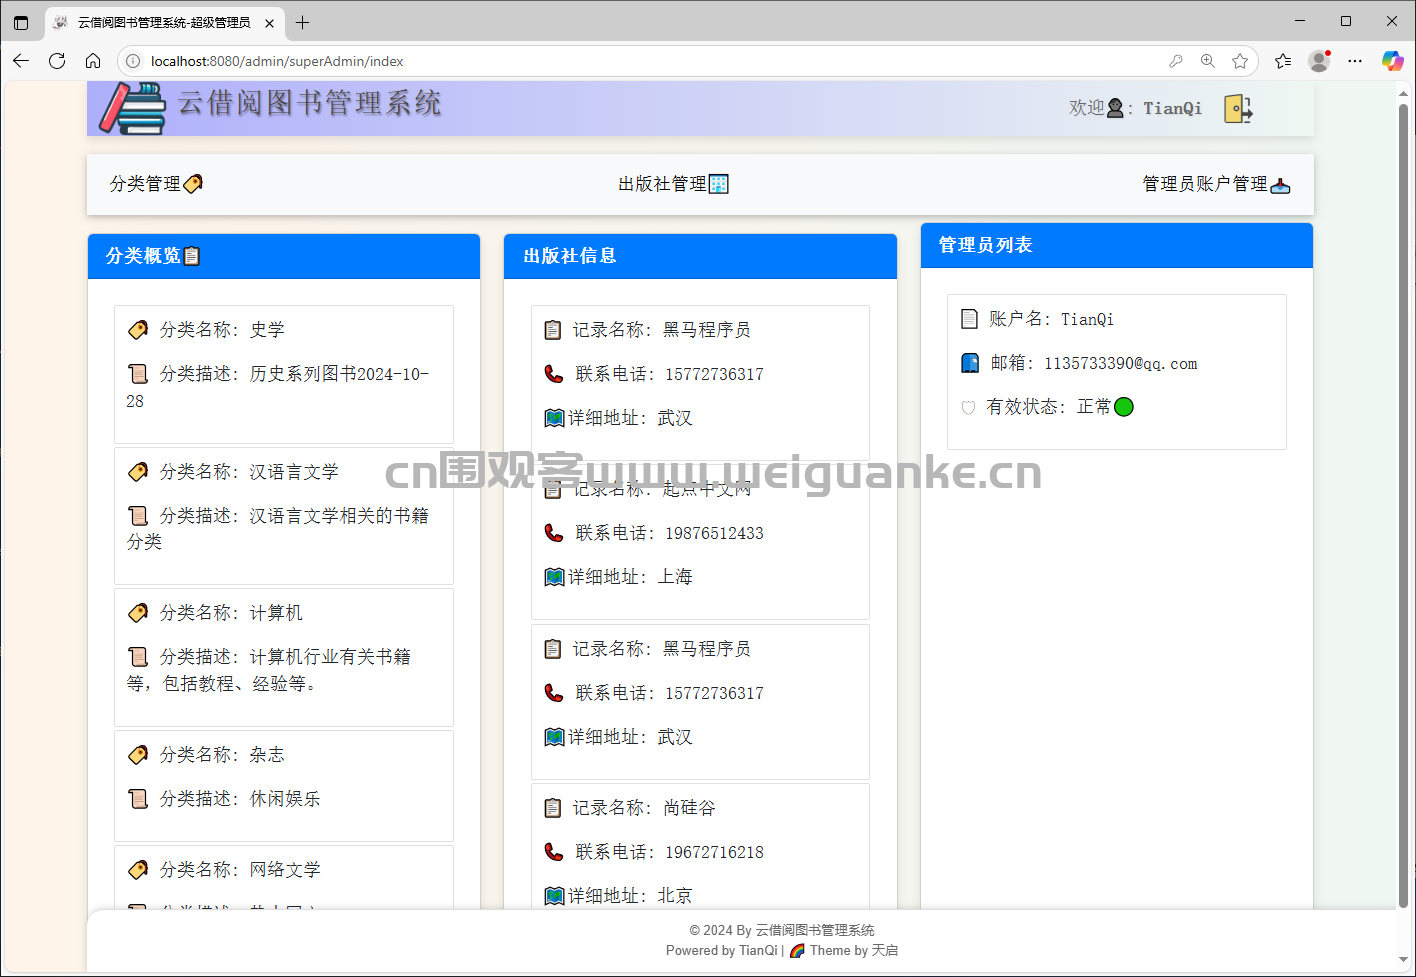Screen dimensions: 1416x977
Task: Click map icon beside 详细地址 北京
Action: (x=554, y=896)
